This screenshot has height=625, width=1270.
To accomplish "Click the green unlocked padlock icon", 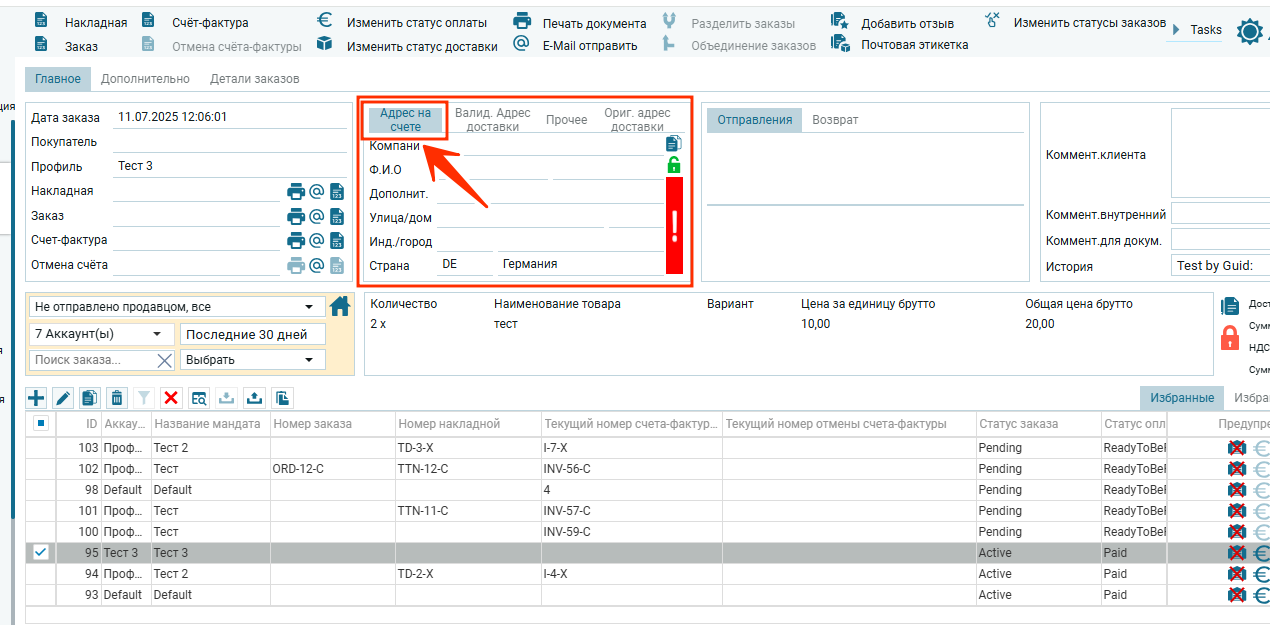I will (674, 165).
